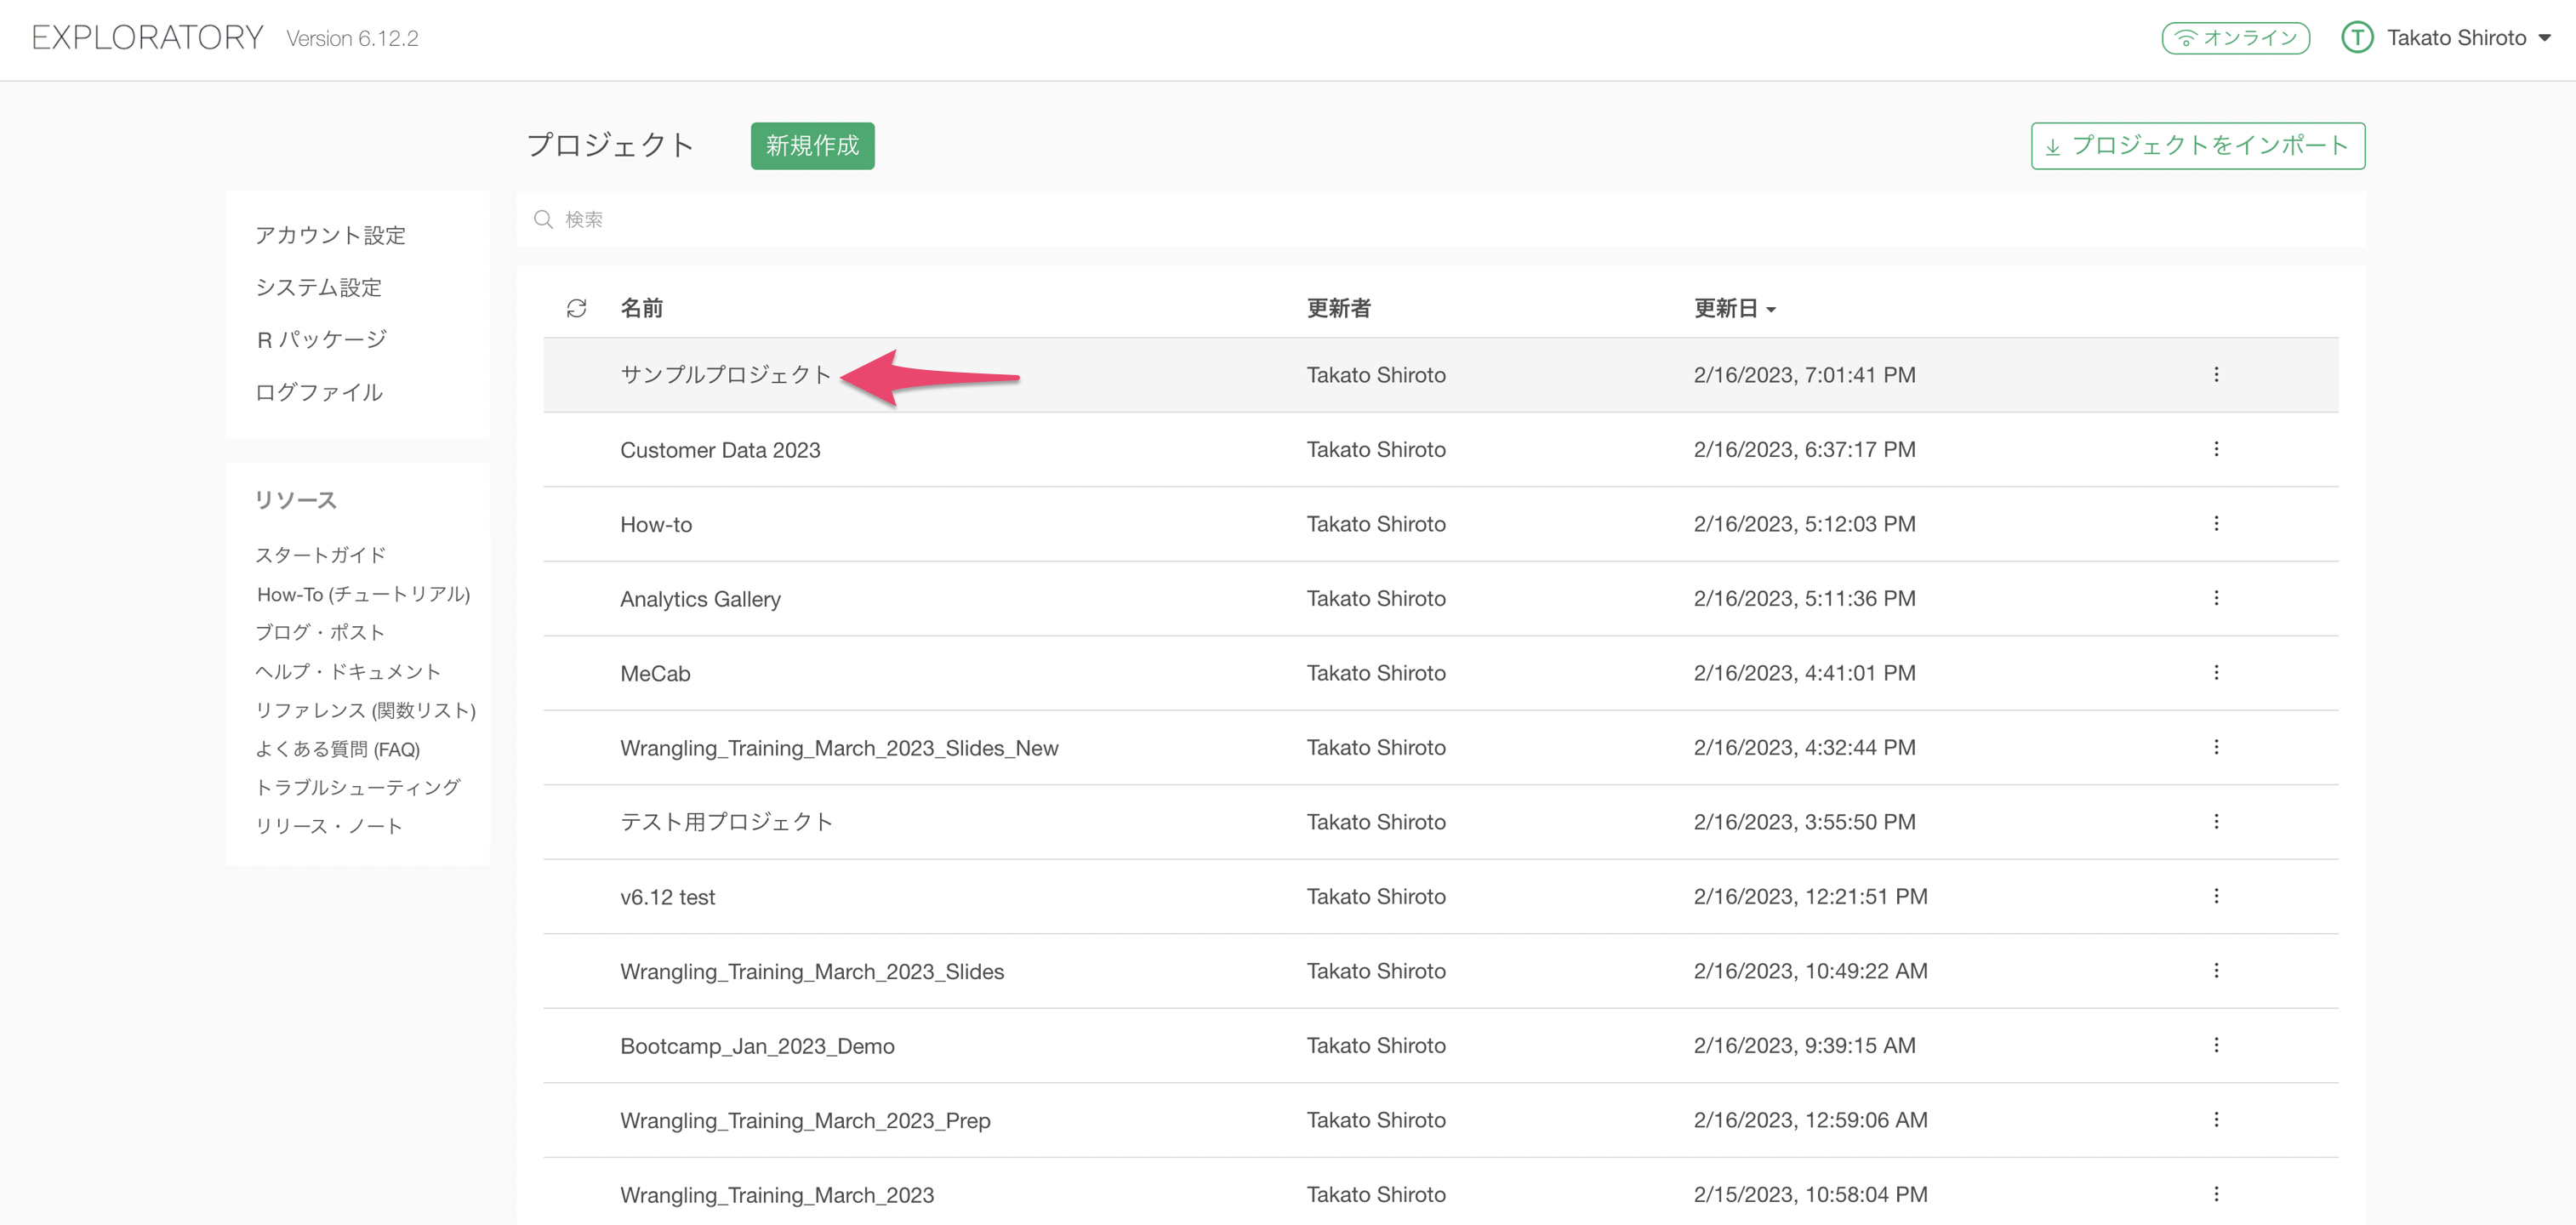
Task: Open more options for Customer Data 2023
Action: (2216, 449)
